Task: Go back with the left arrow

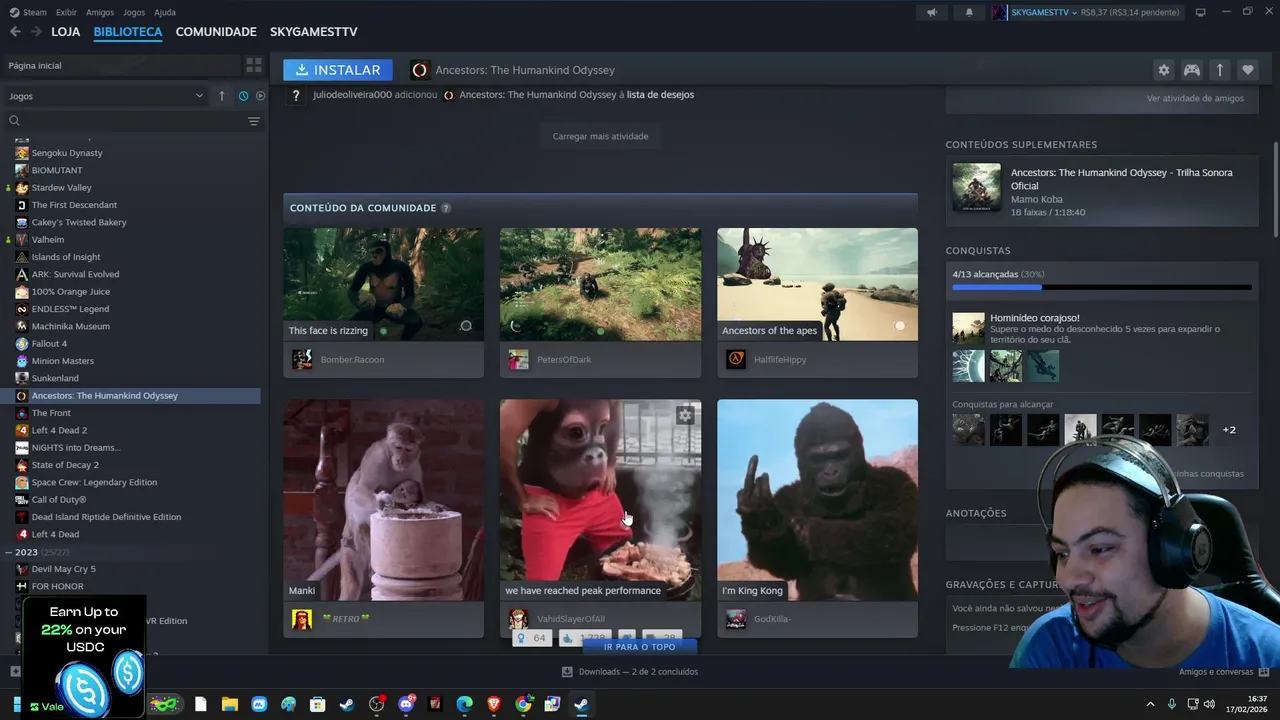Action: point(15,32)
